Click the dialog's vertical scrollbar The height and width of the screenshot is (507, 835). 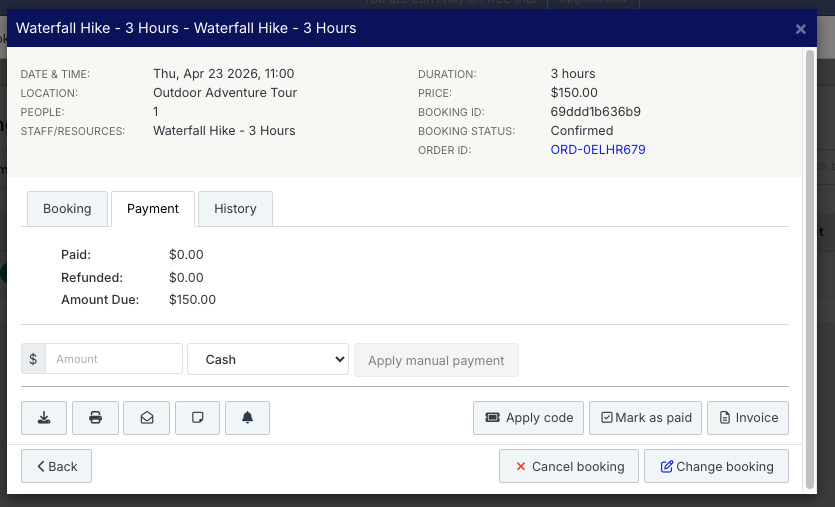click(810, 250)
